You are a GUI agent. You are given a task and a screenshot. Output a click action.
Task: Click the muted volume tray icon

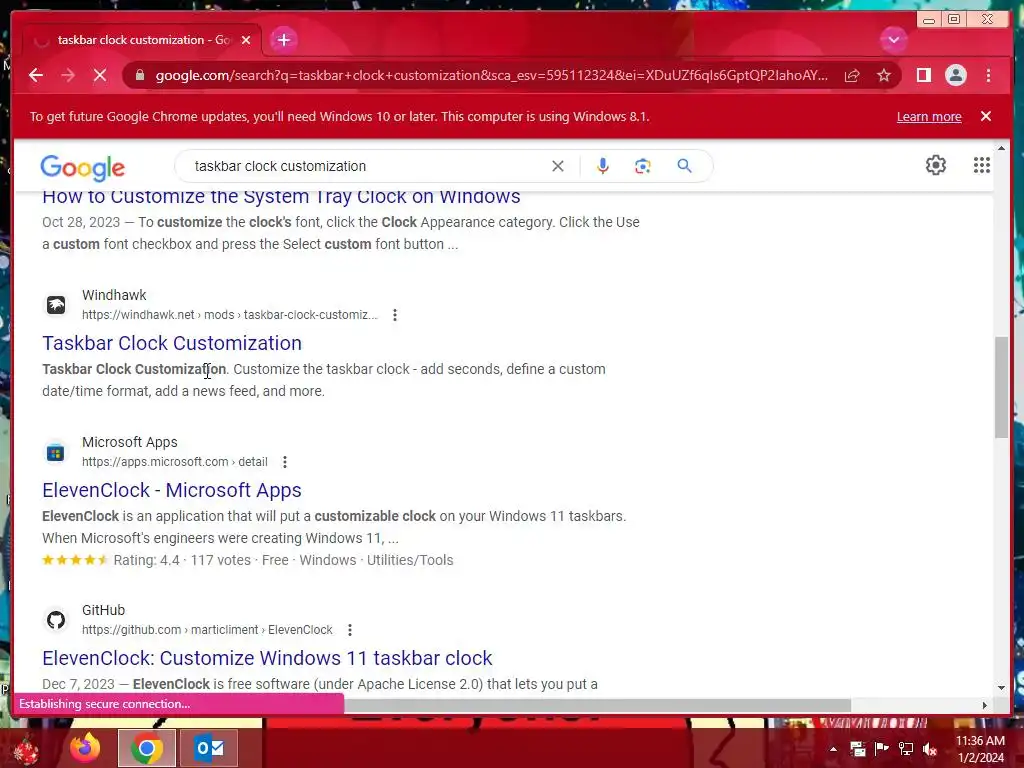coord(929,749)
